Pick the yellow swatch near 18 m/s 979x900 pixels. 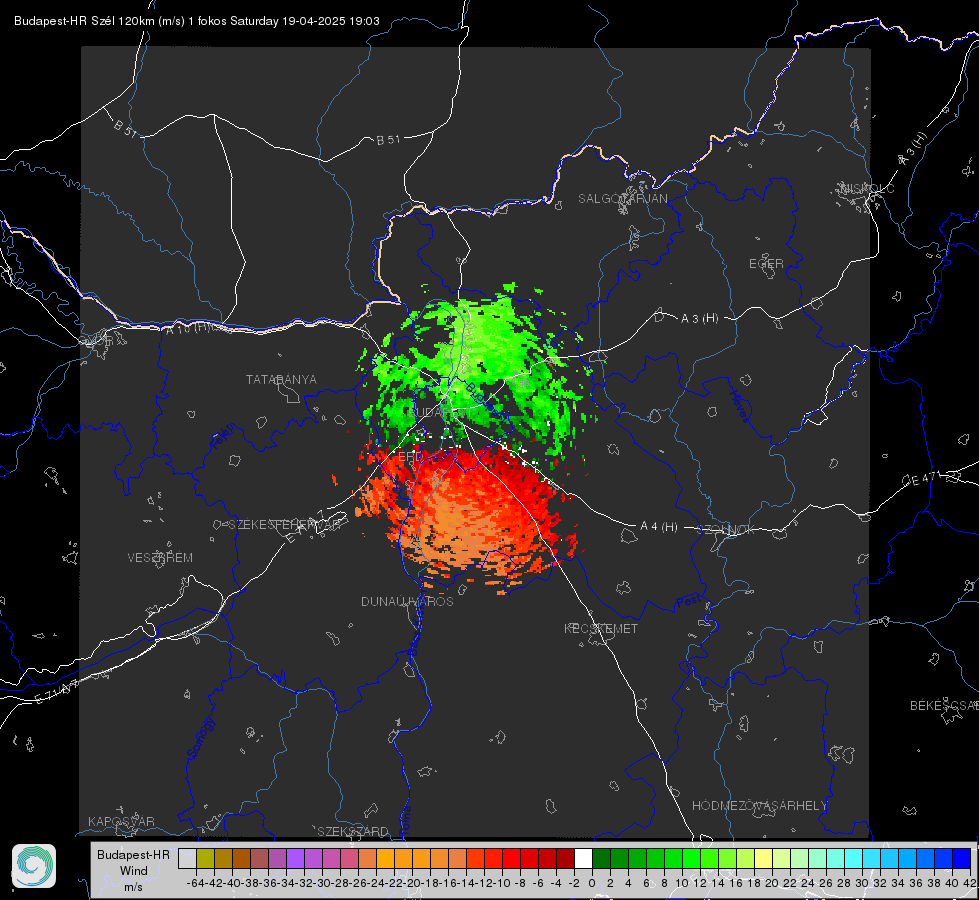(764, 858)
